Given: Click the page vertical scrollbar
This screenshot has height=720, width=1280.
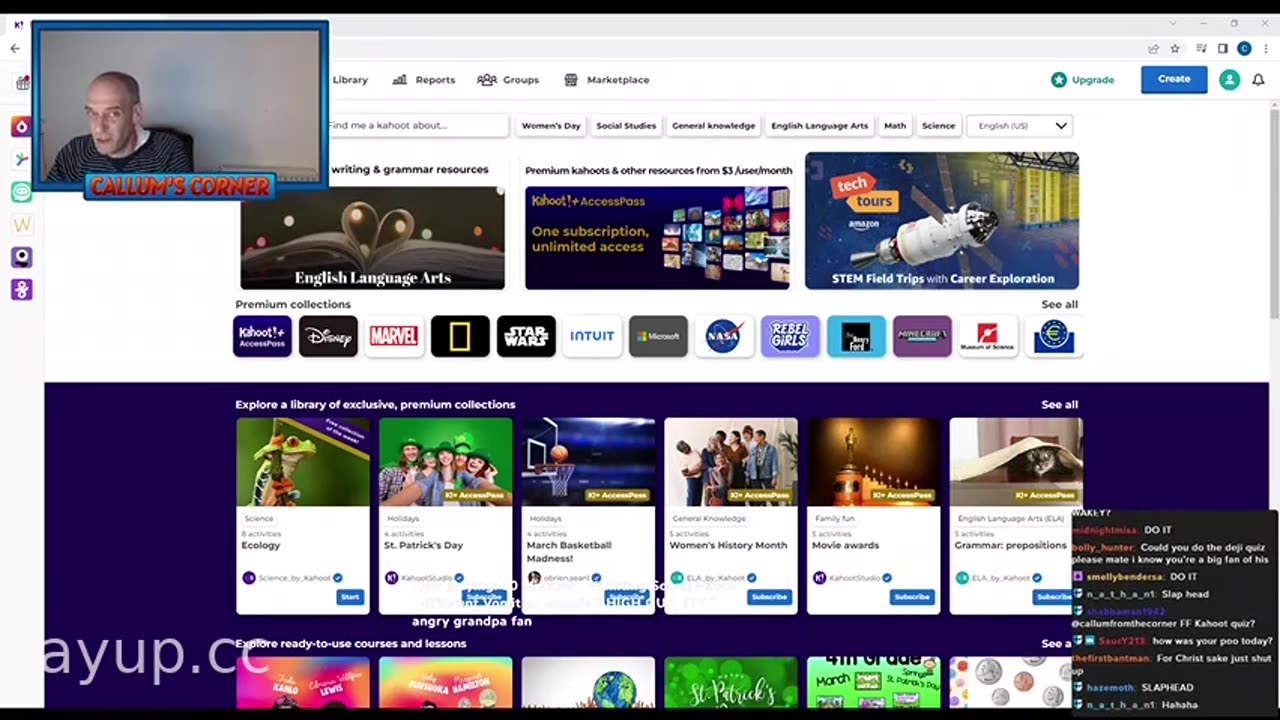Looking at the screenshot, I should pos(1274,215).
